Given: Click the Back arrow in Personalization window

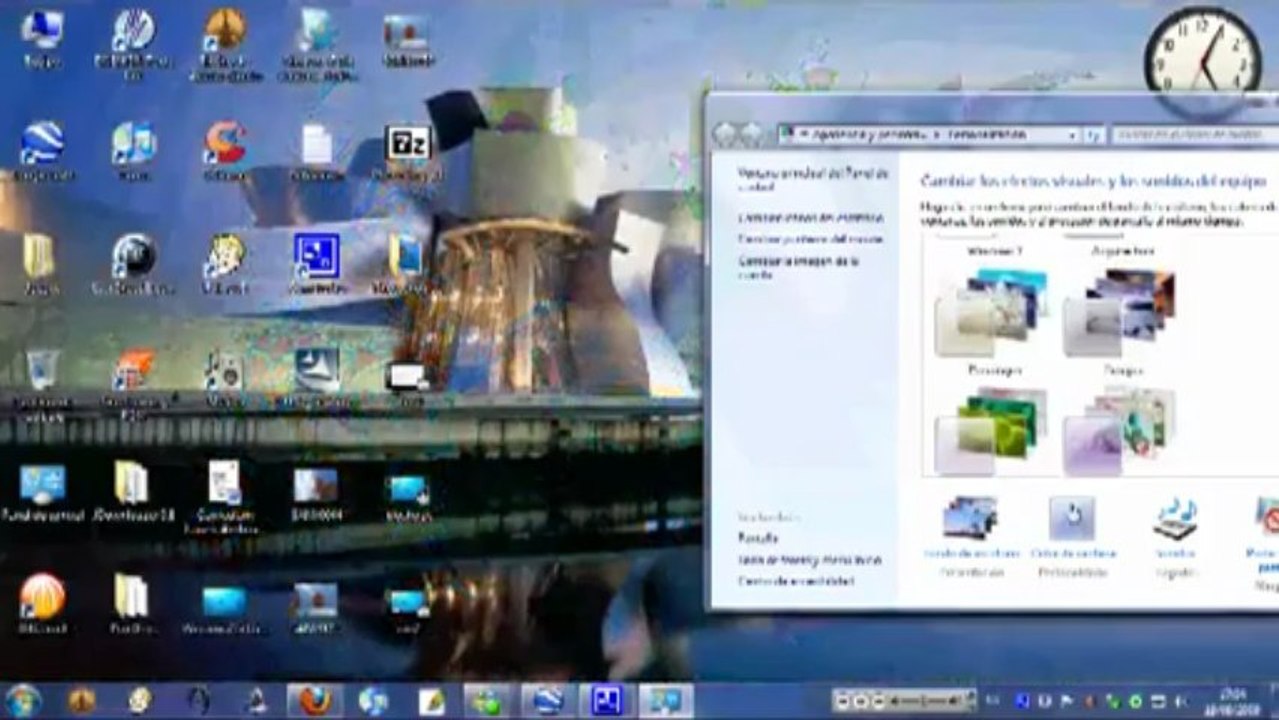Looking at the screenshot, I should (x=725, y=133).
